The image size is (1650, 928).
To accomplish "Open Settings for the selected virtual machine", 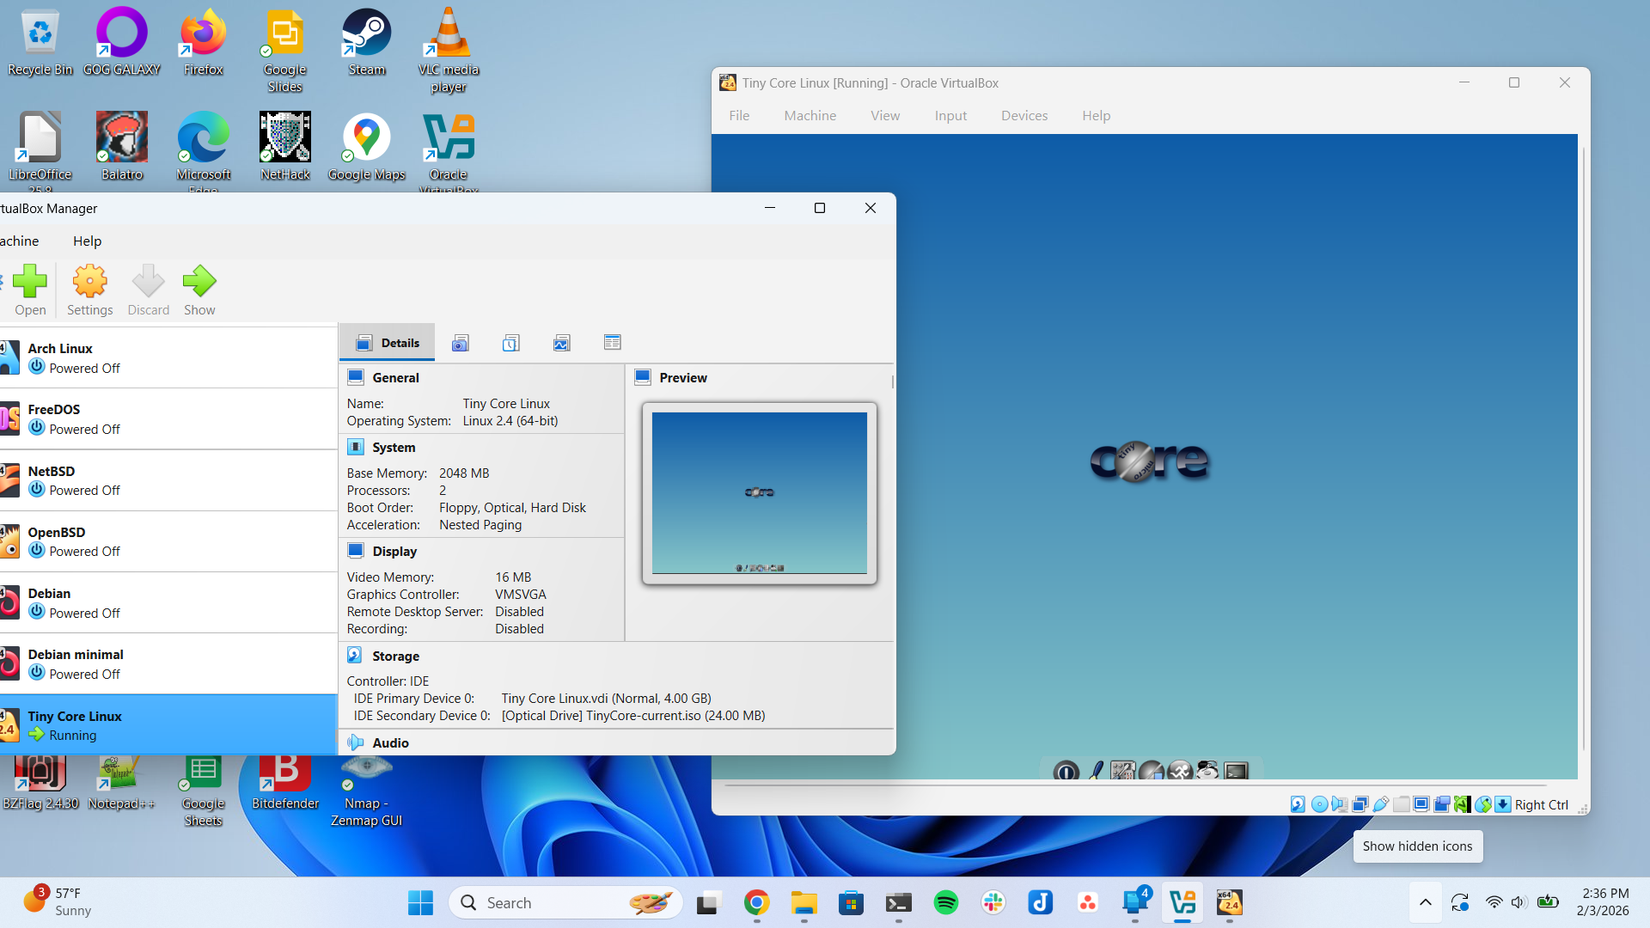I will [x=89, y=290].
